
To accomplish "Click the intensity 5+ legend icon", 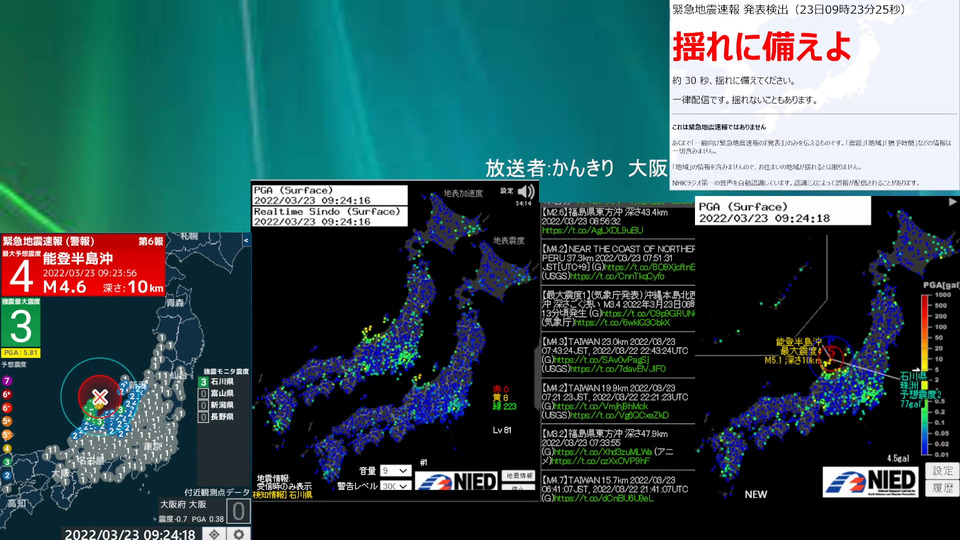I will pyautogui.click(x=7, y=422).
